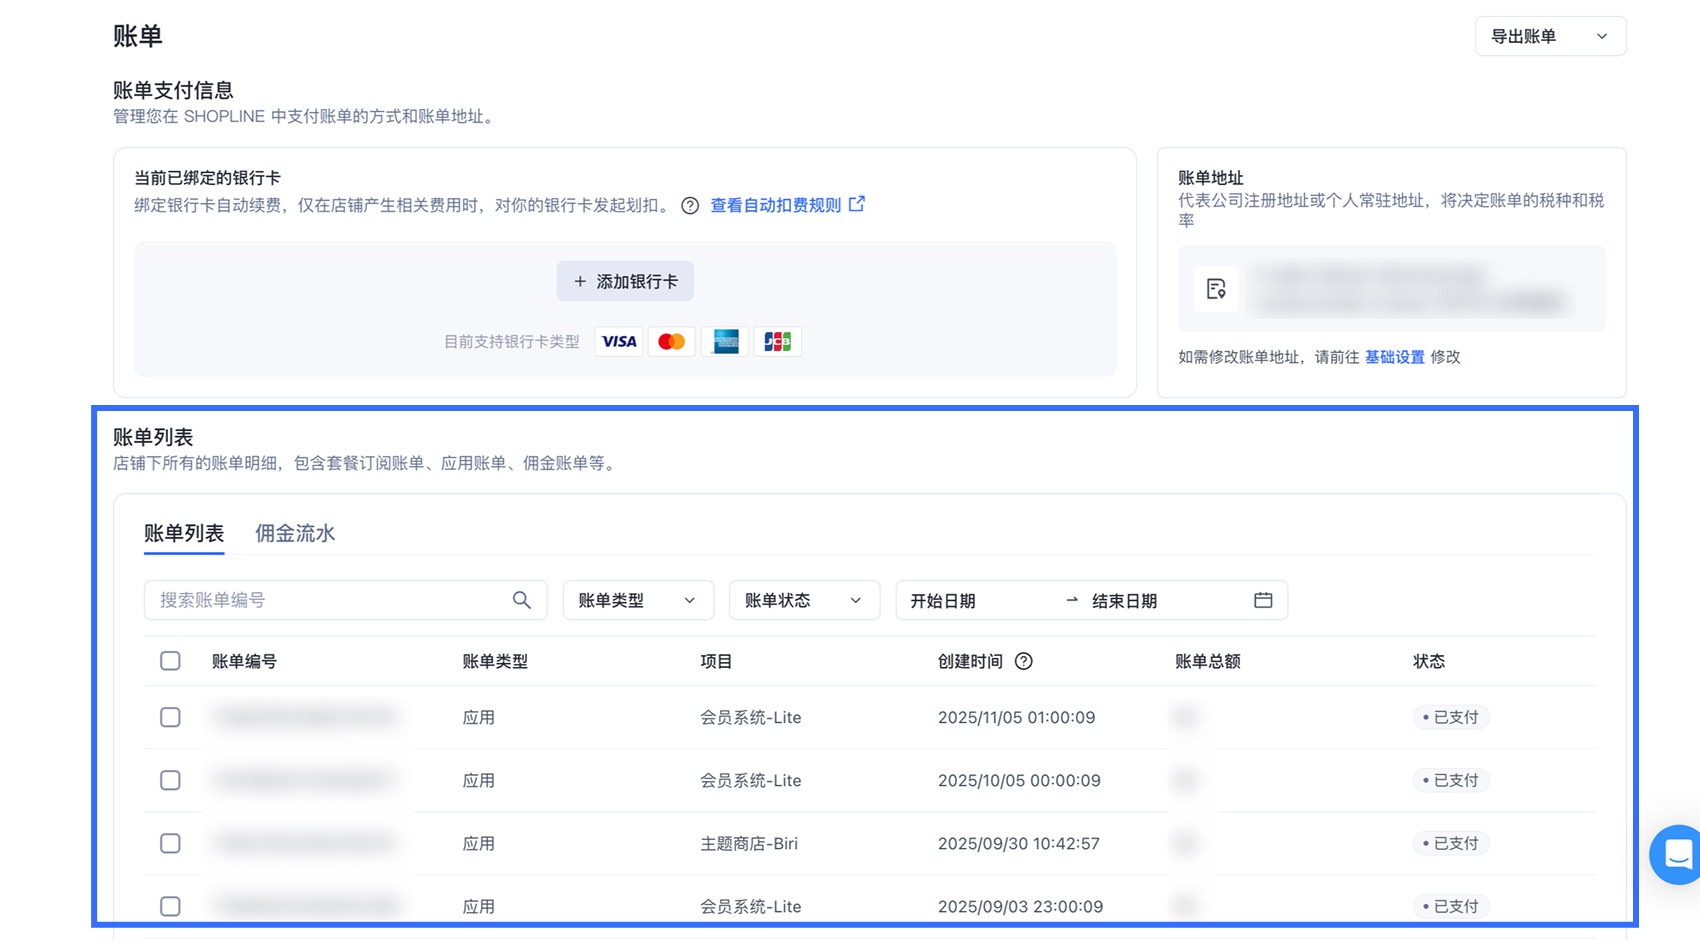Switch to the 佣金流水 tab
The image size is (1700, 940).
[295, 533]
